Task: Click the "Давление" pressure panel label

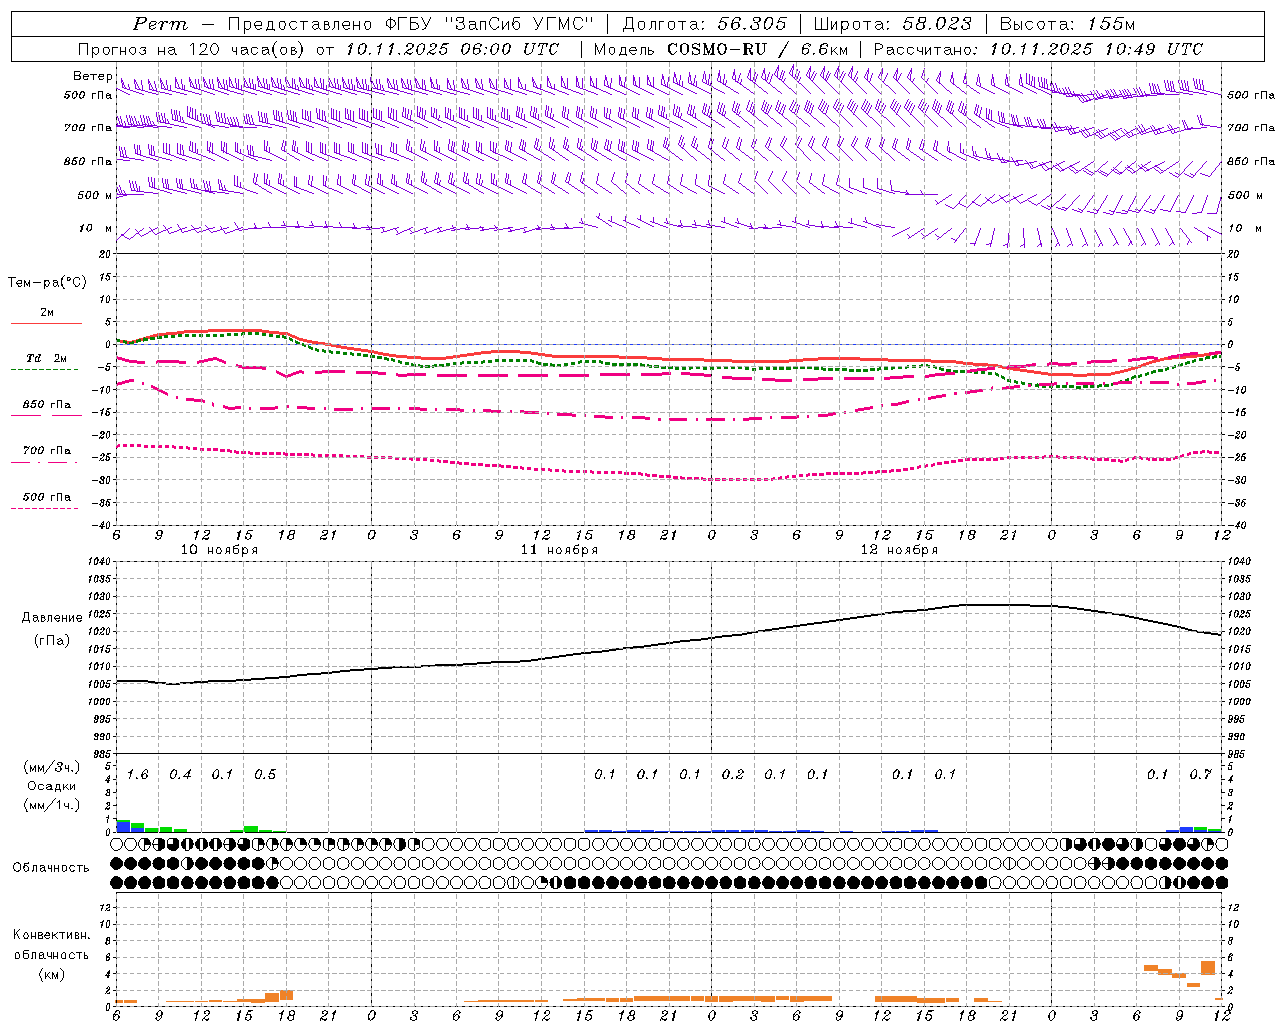Action: 52,618
